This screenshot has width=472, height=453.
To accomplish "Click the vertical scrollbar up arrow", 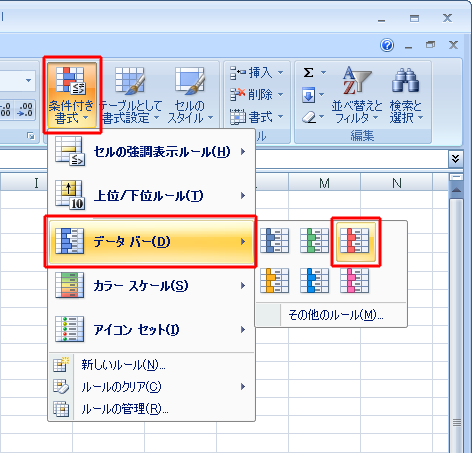I will point(456,190).
